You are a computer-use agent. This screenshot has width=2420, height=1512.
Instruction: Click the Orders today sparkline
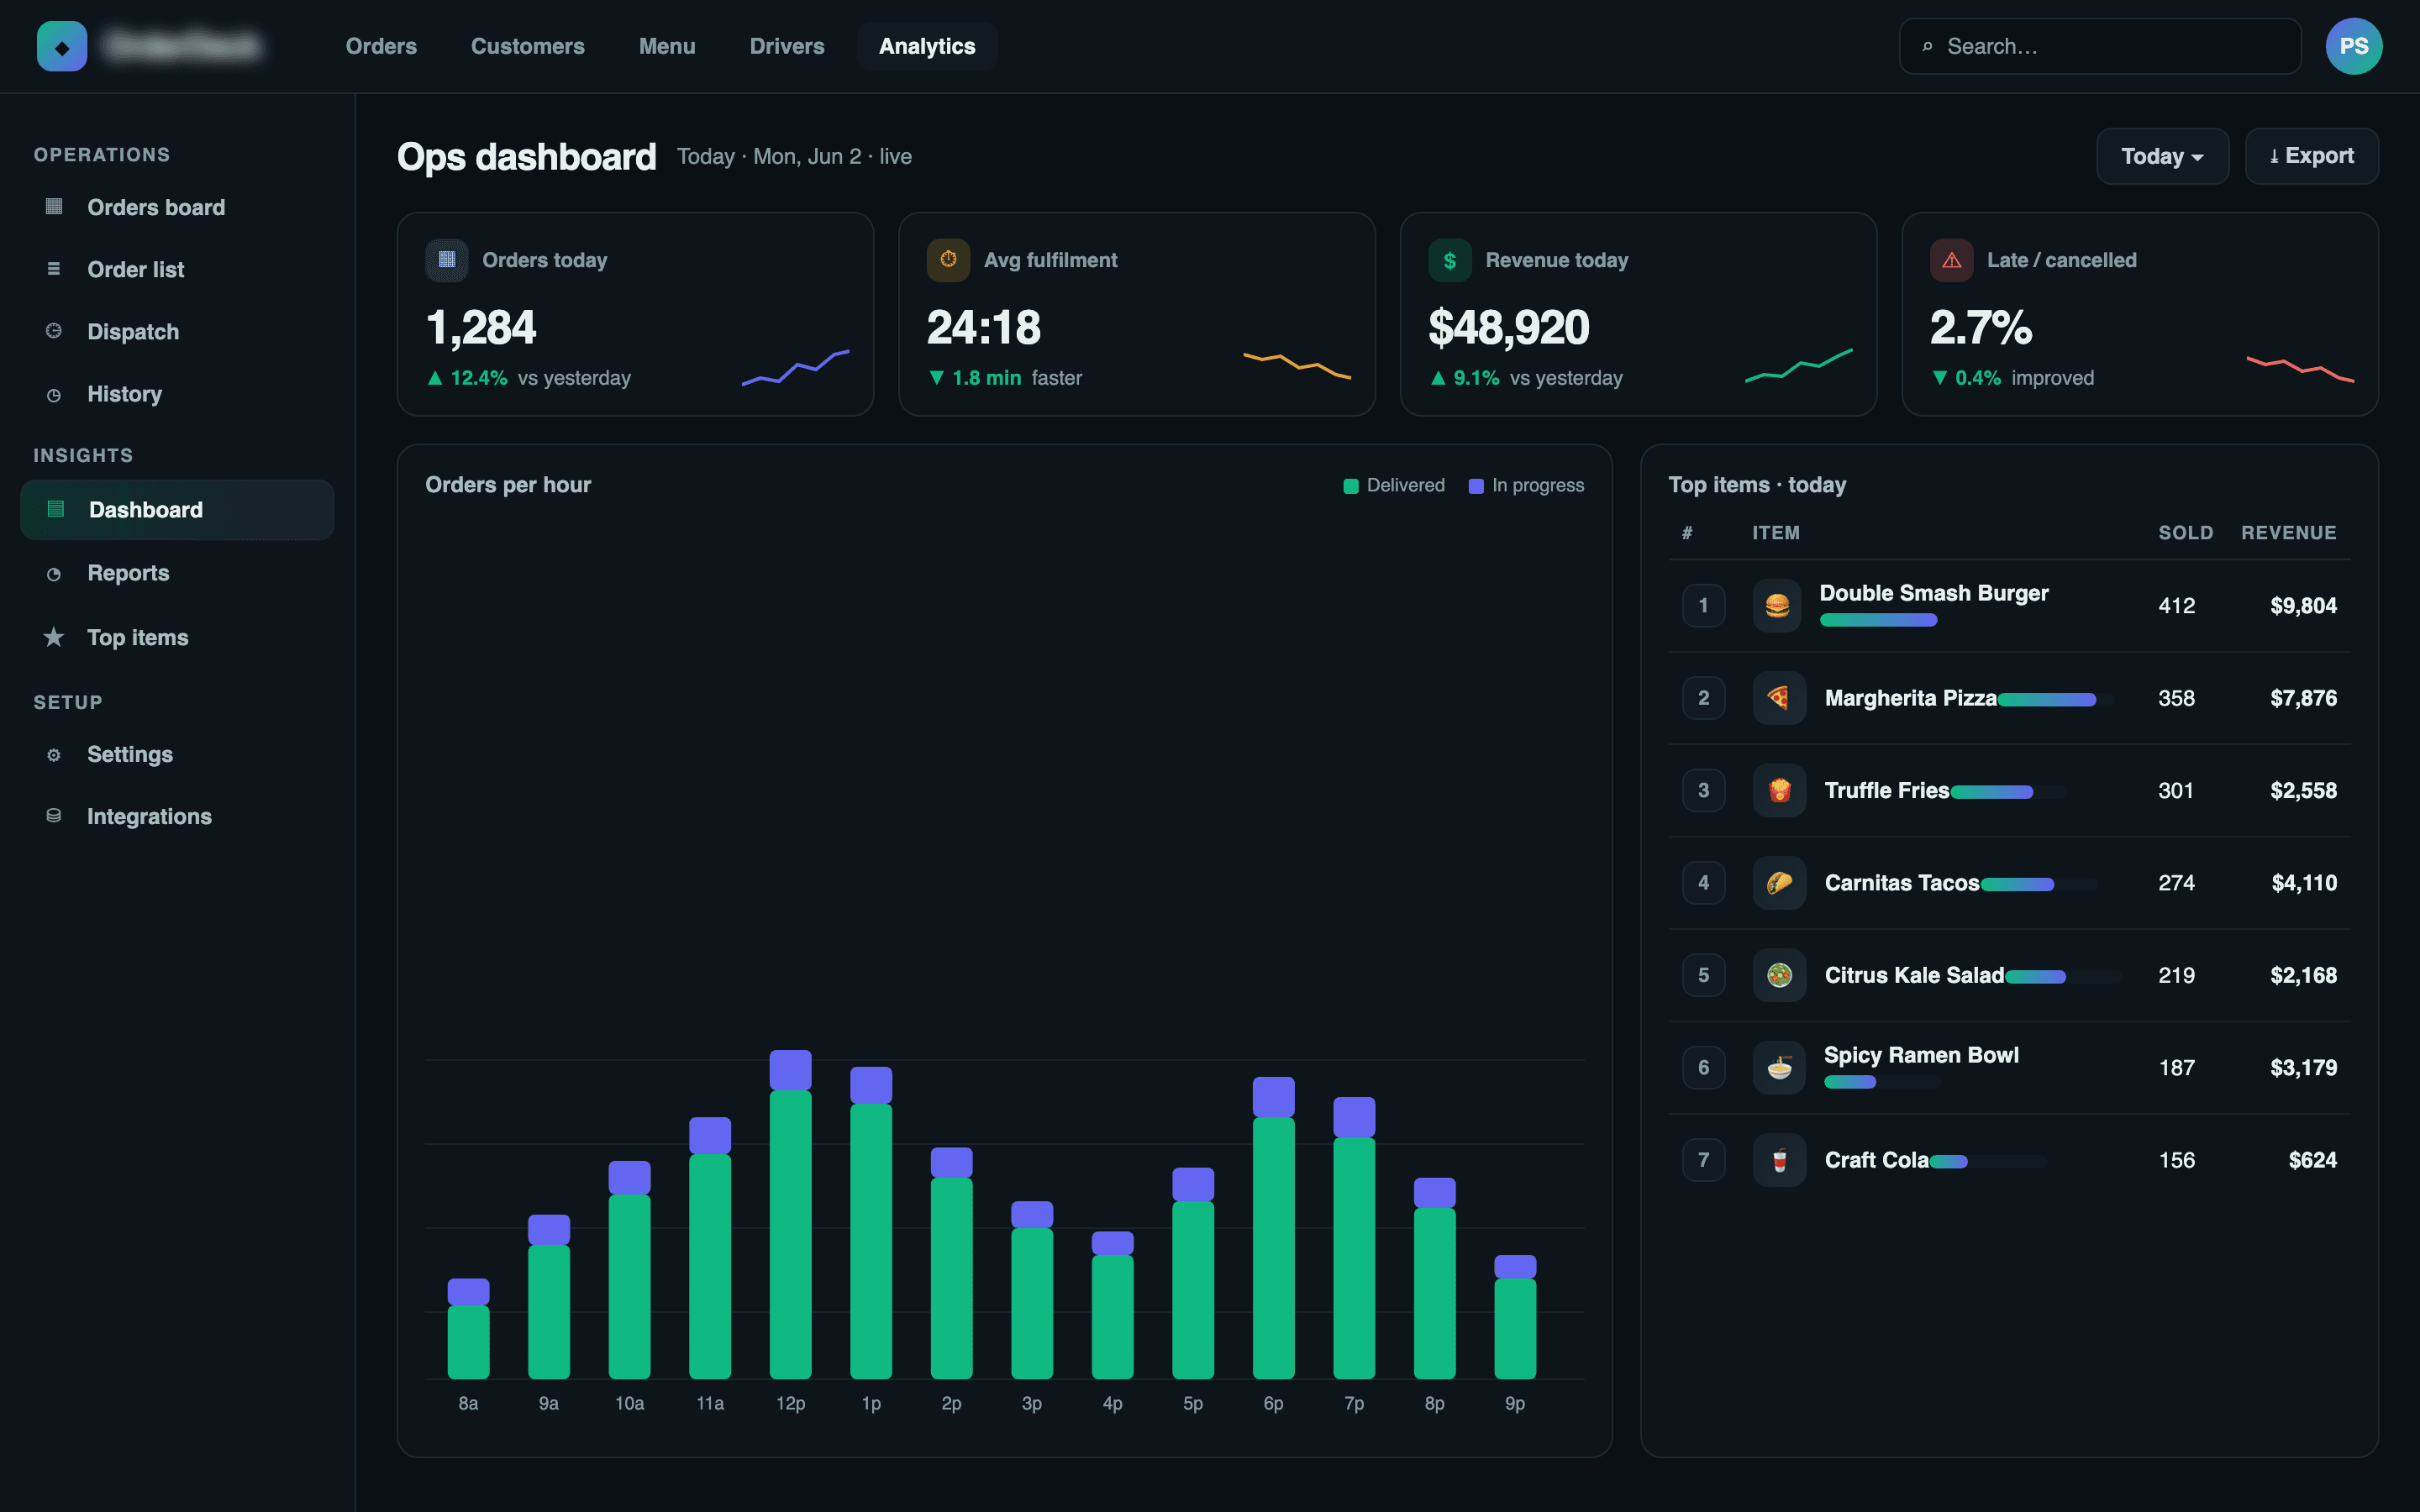click(x=795, y=367)
